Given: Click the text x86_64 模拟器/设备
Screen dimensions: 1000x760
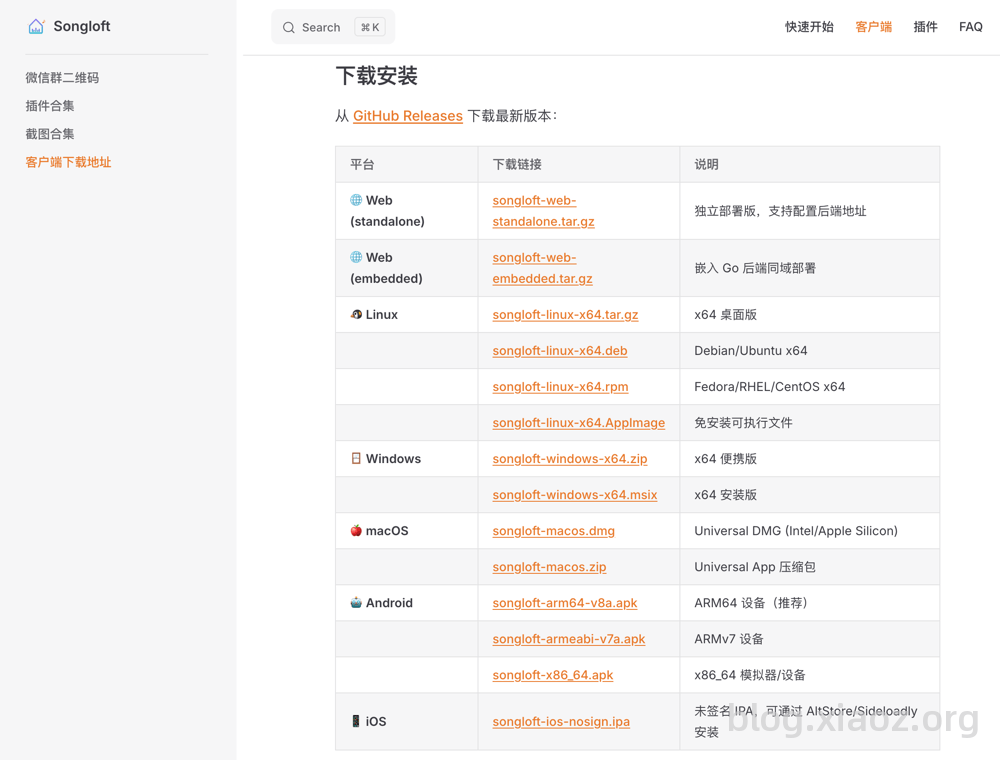Looking at the screenshot, I should coord(749,675).
